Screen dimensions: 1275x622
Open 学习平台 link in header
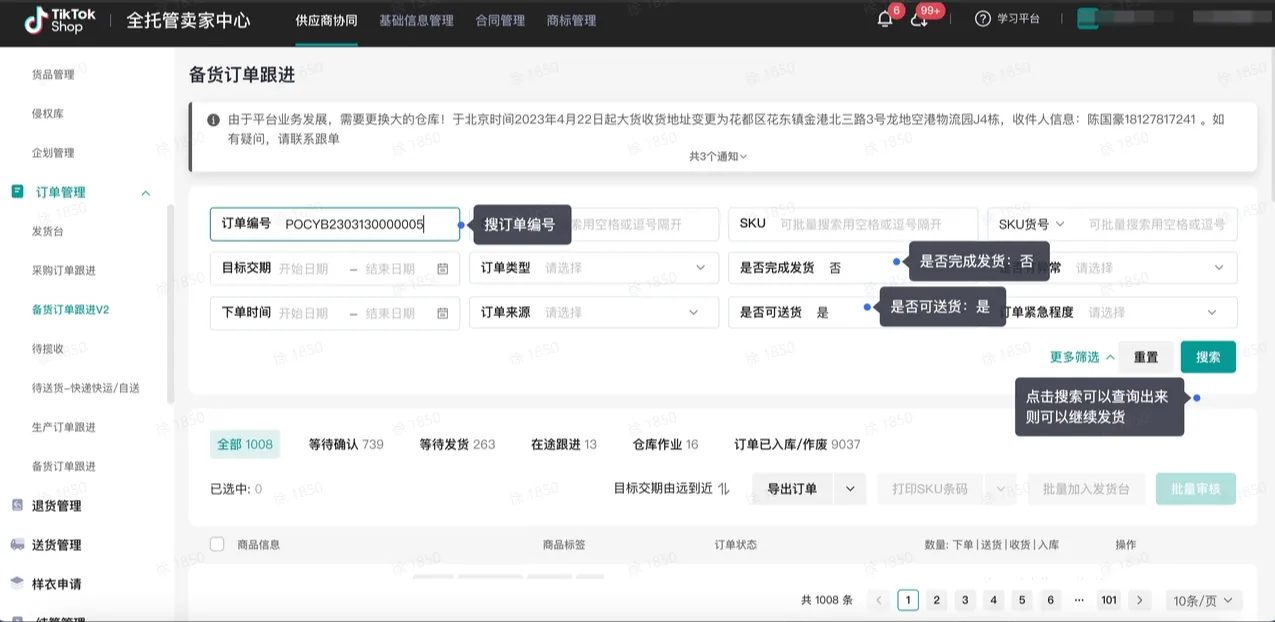coord(1018,19)
